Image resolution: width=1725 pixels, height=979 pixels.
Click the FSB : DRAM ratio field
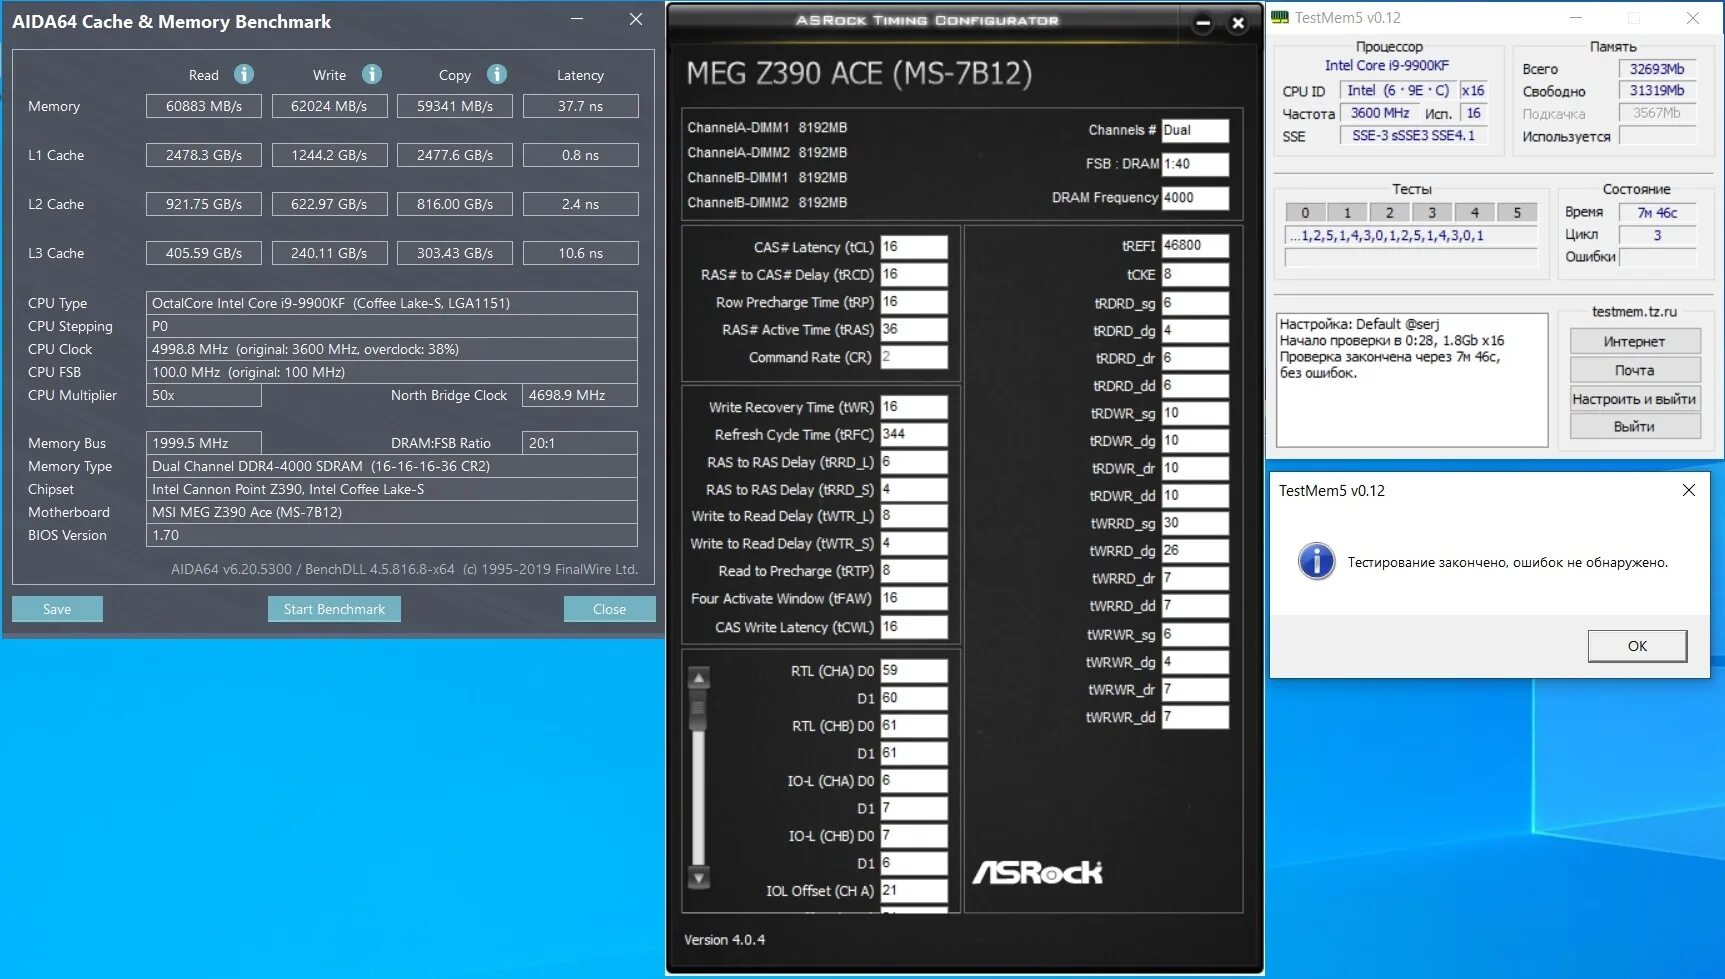pos(1195,164)
